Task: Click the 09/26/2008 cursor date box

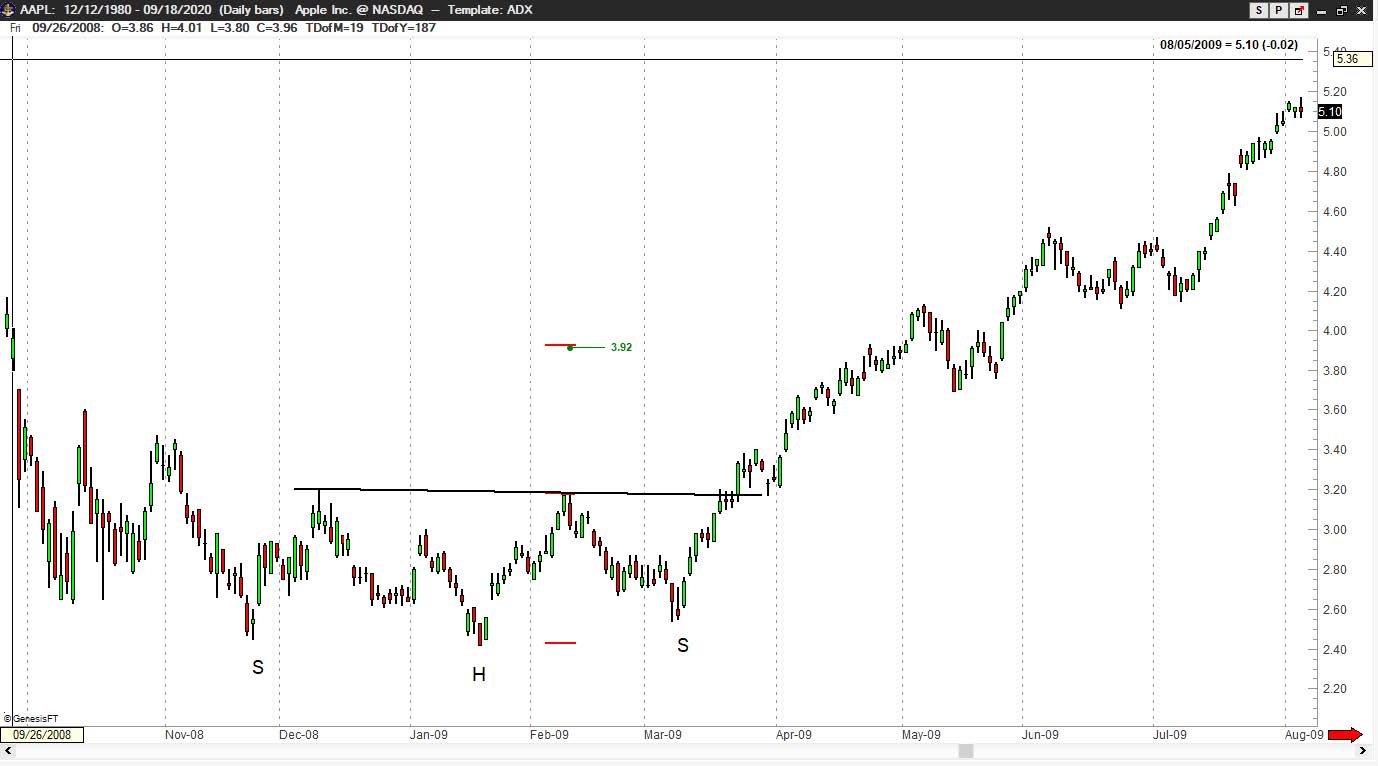Action: (x=42, y=735)
